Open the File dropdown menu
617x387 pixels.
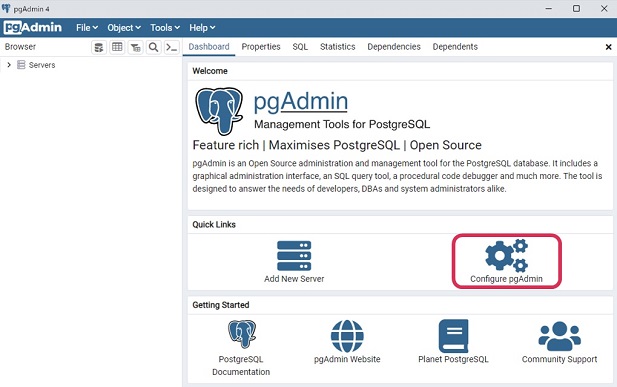tap(87, 28)
